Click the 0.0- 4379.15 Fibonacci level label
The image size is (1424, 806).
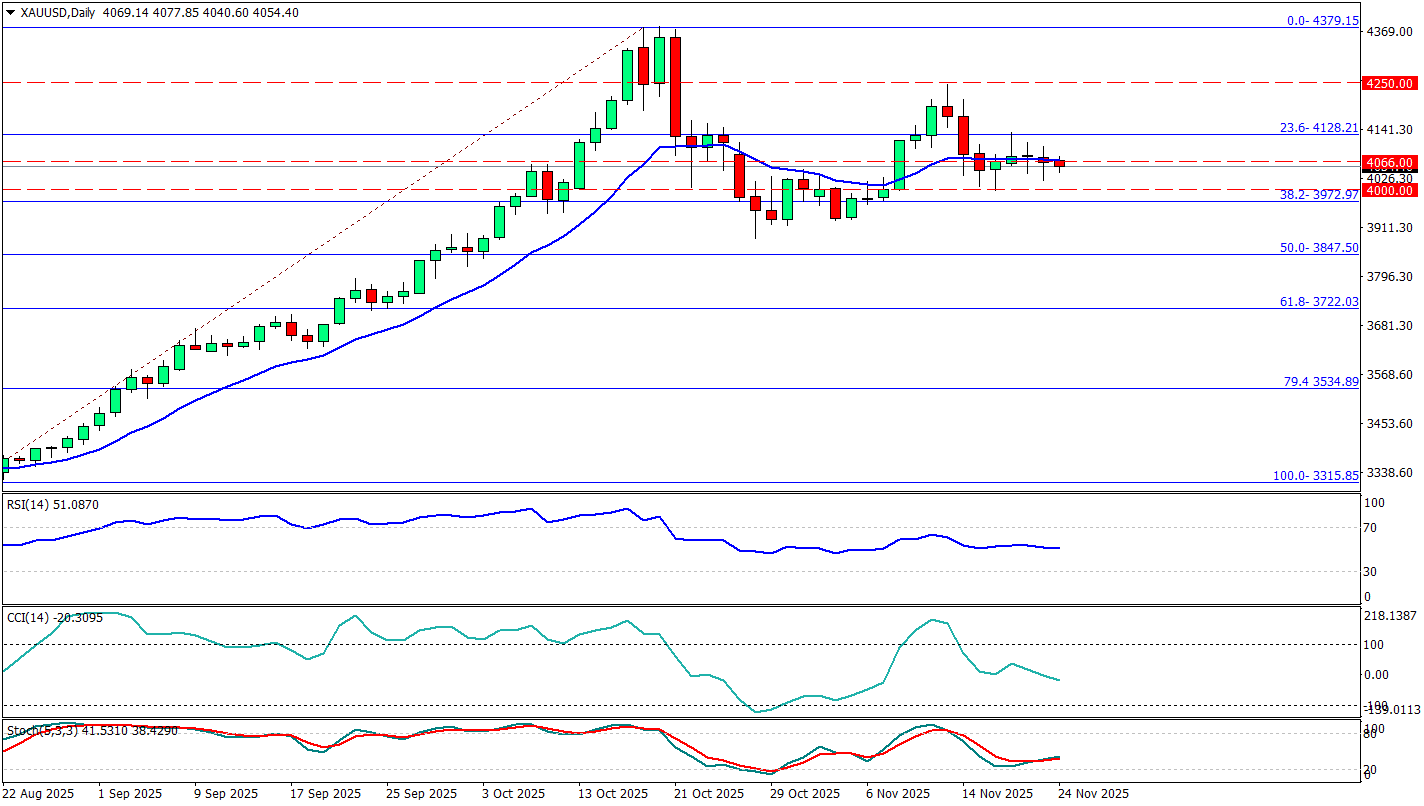tap(1322, 20)
